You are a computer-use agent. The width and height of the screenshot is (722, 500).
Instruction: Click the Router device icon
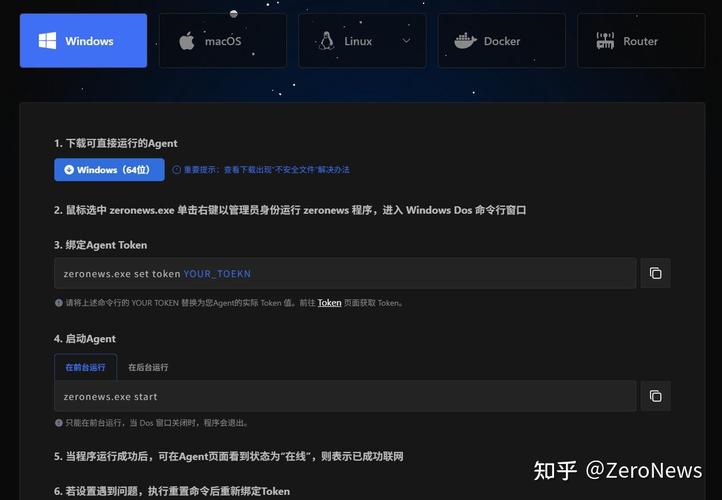(605, 41)
